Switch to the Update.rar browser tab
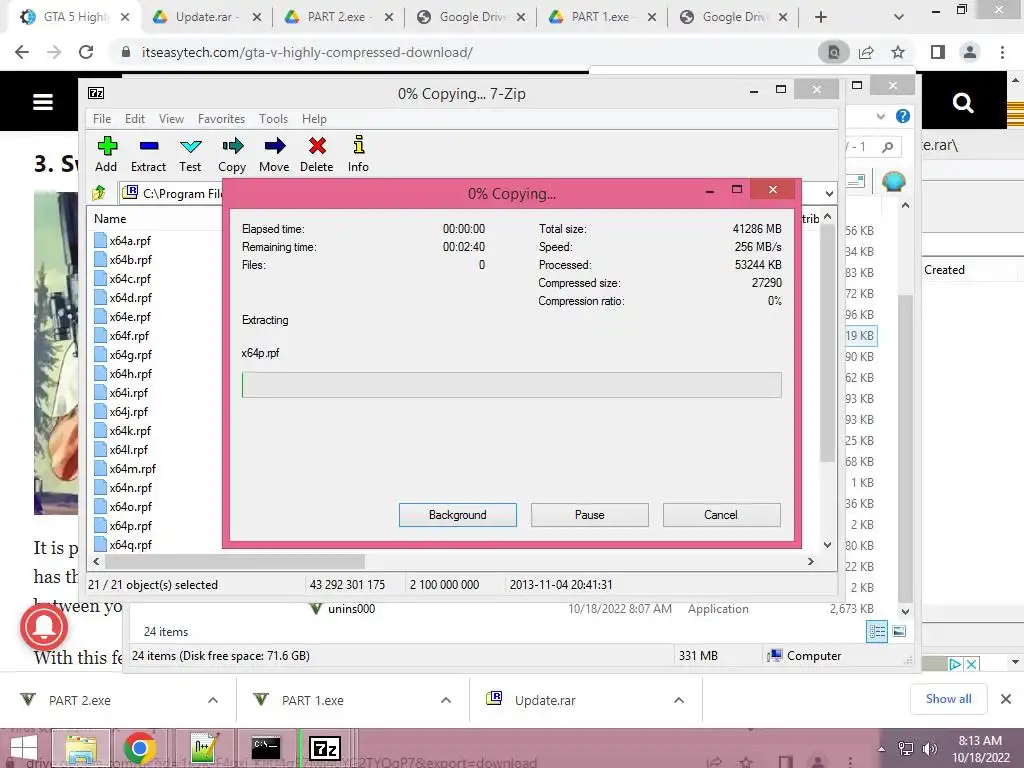 point(206,17)
